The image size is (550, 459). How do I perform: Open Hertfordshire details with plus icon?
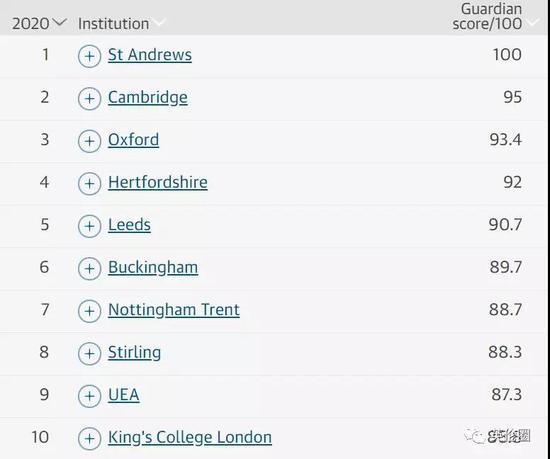click(x=89, y=183)
